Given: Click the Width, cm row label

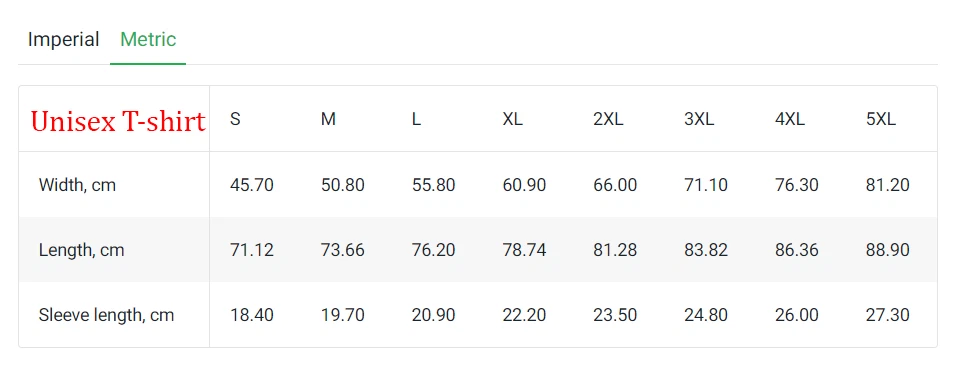Looking at the screenshot, I should point(77,185).
